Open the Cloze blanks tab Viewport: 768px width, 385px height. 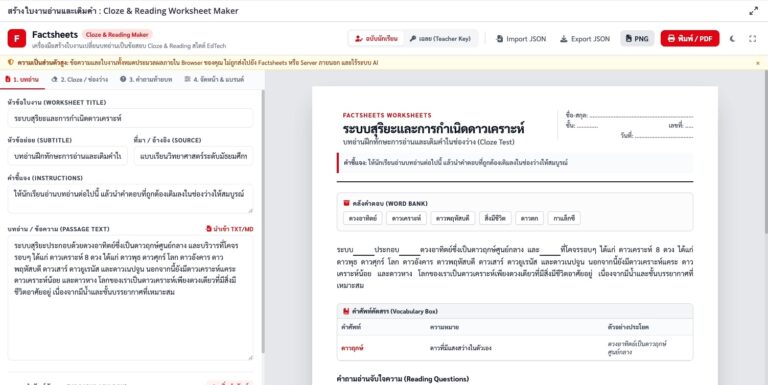(x=79, y=79)
